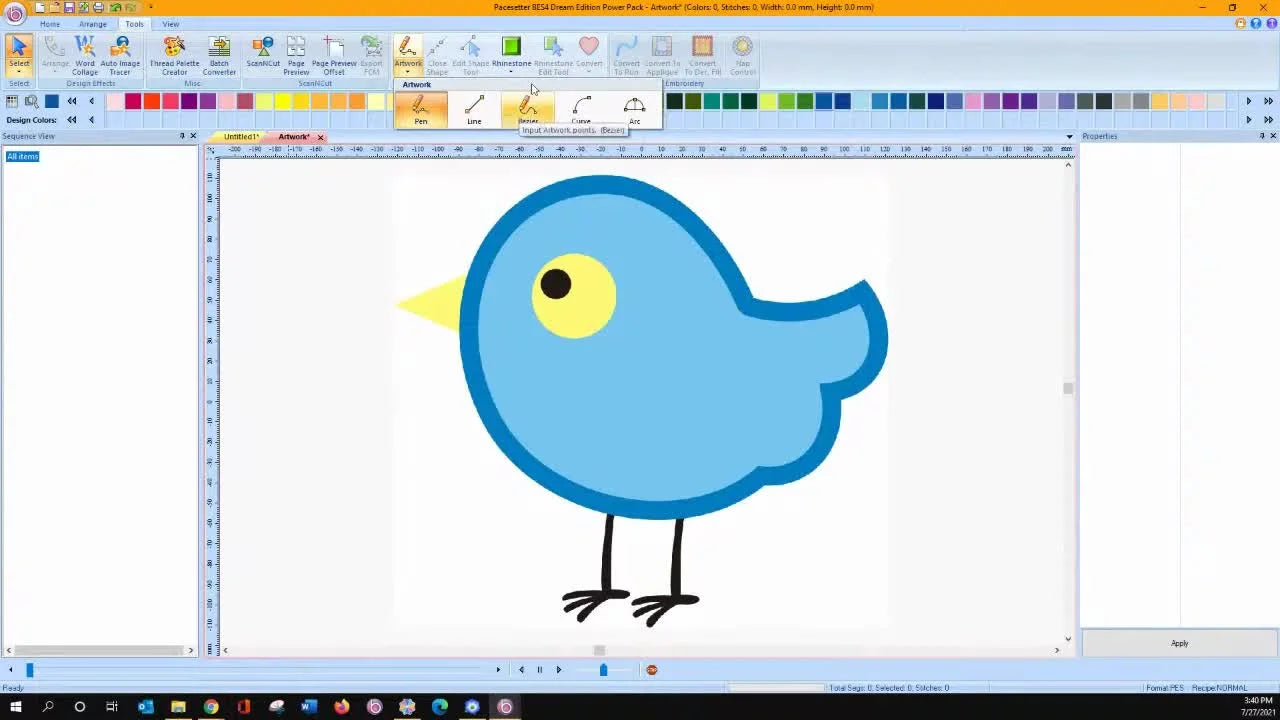Toggle auto-hide pin on Properties panel
Image resolution: width=1280 pixels, height=720 pixels.
pos(1262,136)
